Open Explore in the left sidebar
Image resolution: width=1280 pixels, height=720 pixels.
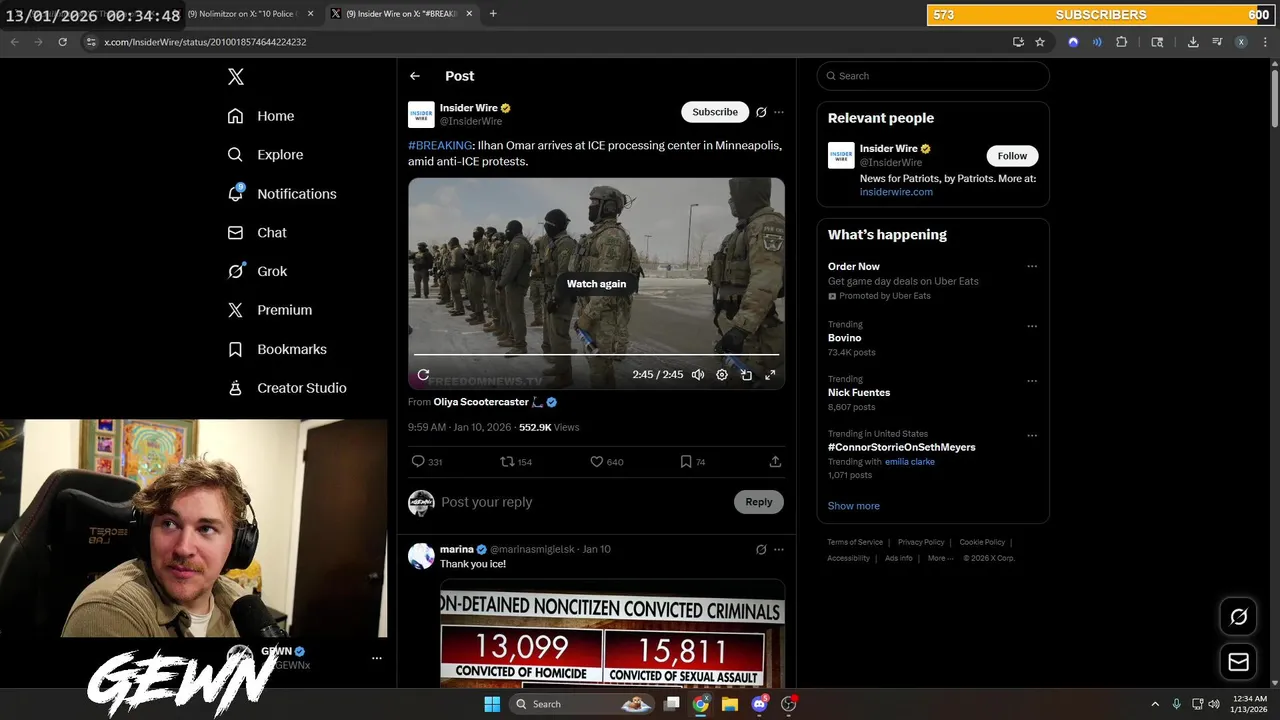click(x=265, y=155)
